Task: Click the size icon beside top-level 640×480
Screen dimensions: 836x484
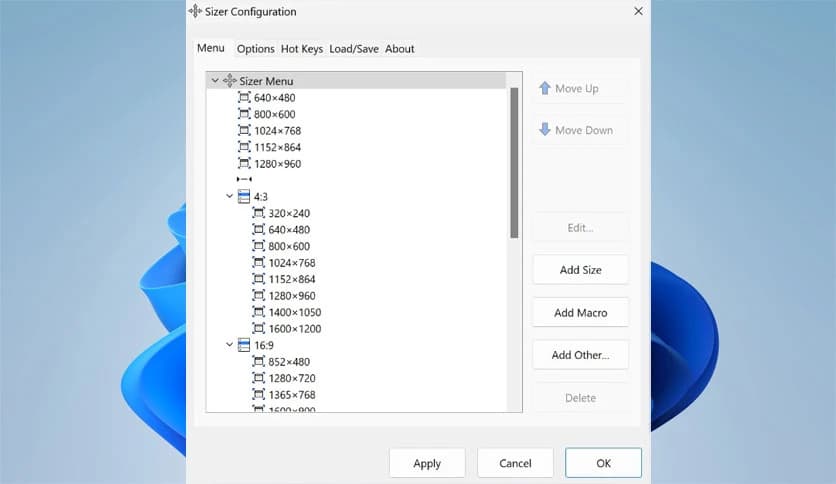Action: click(x=244, y=97)
